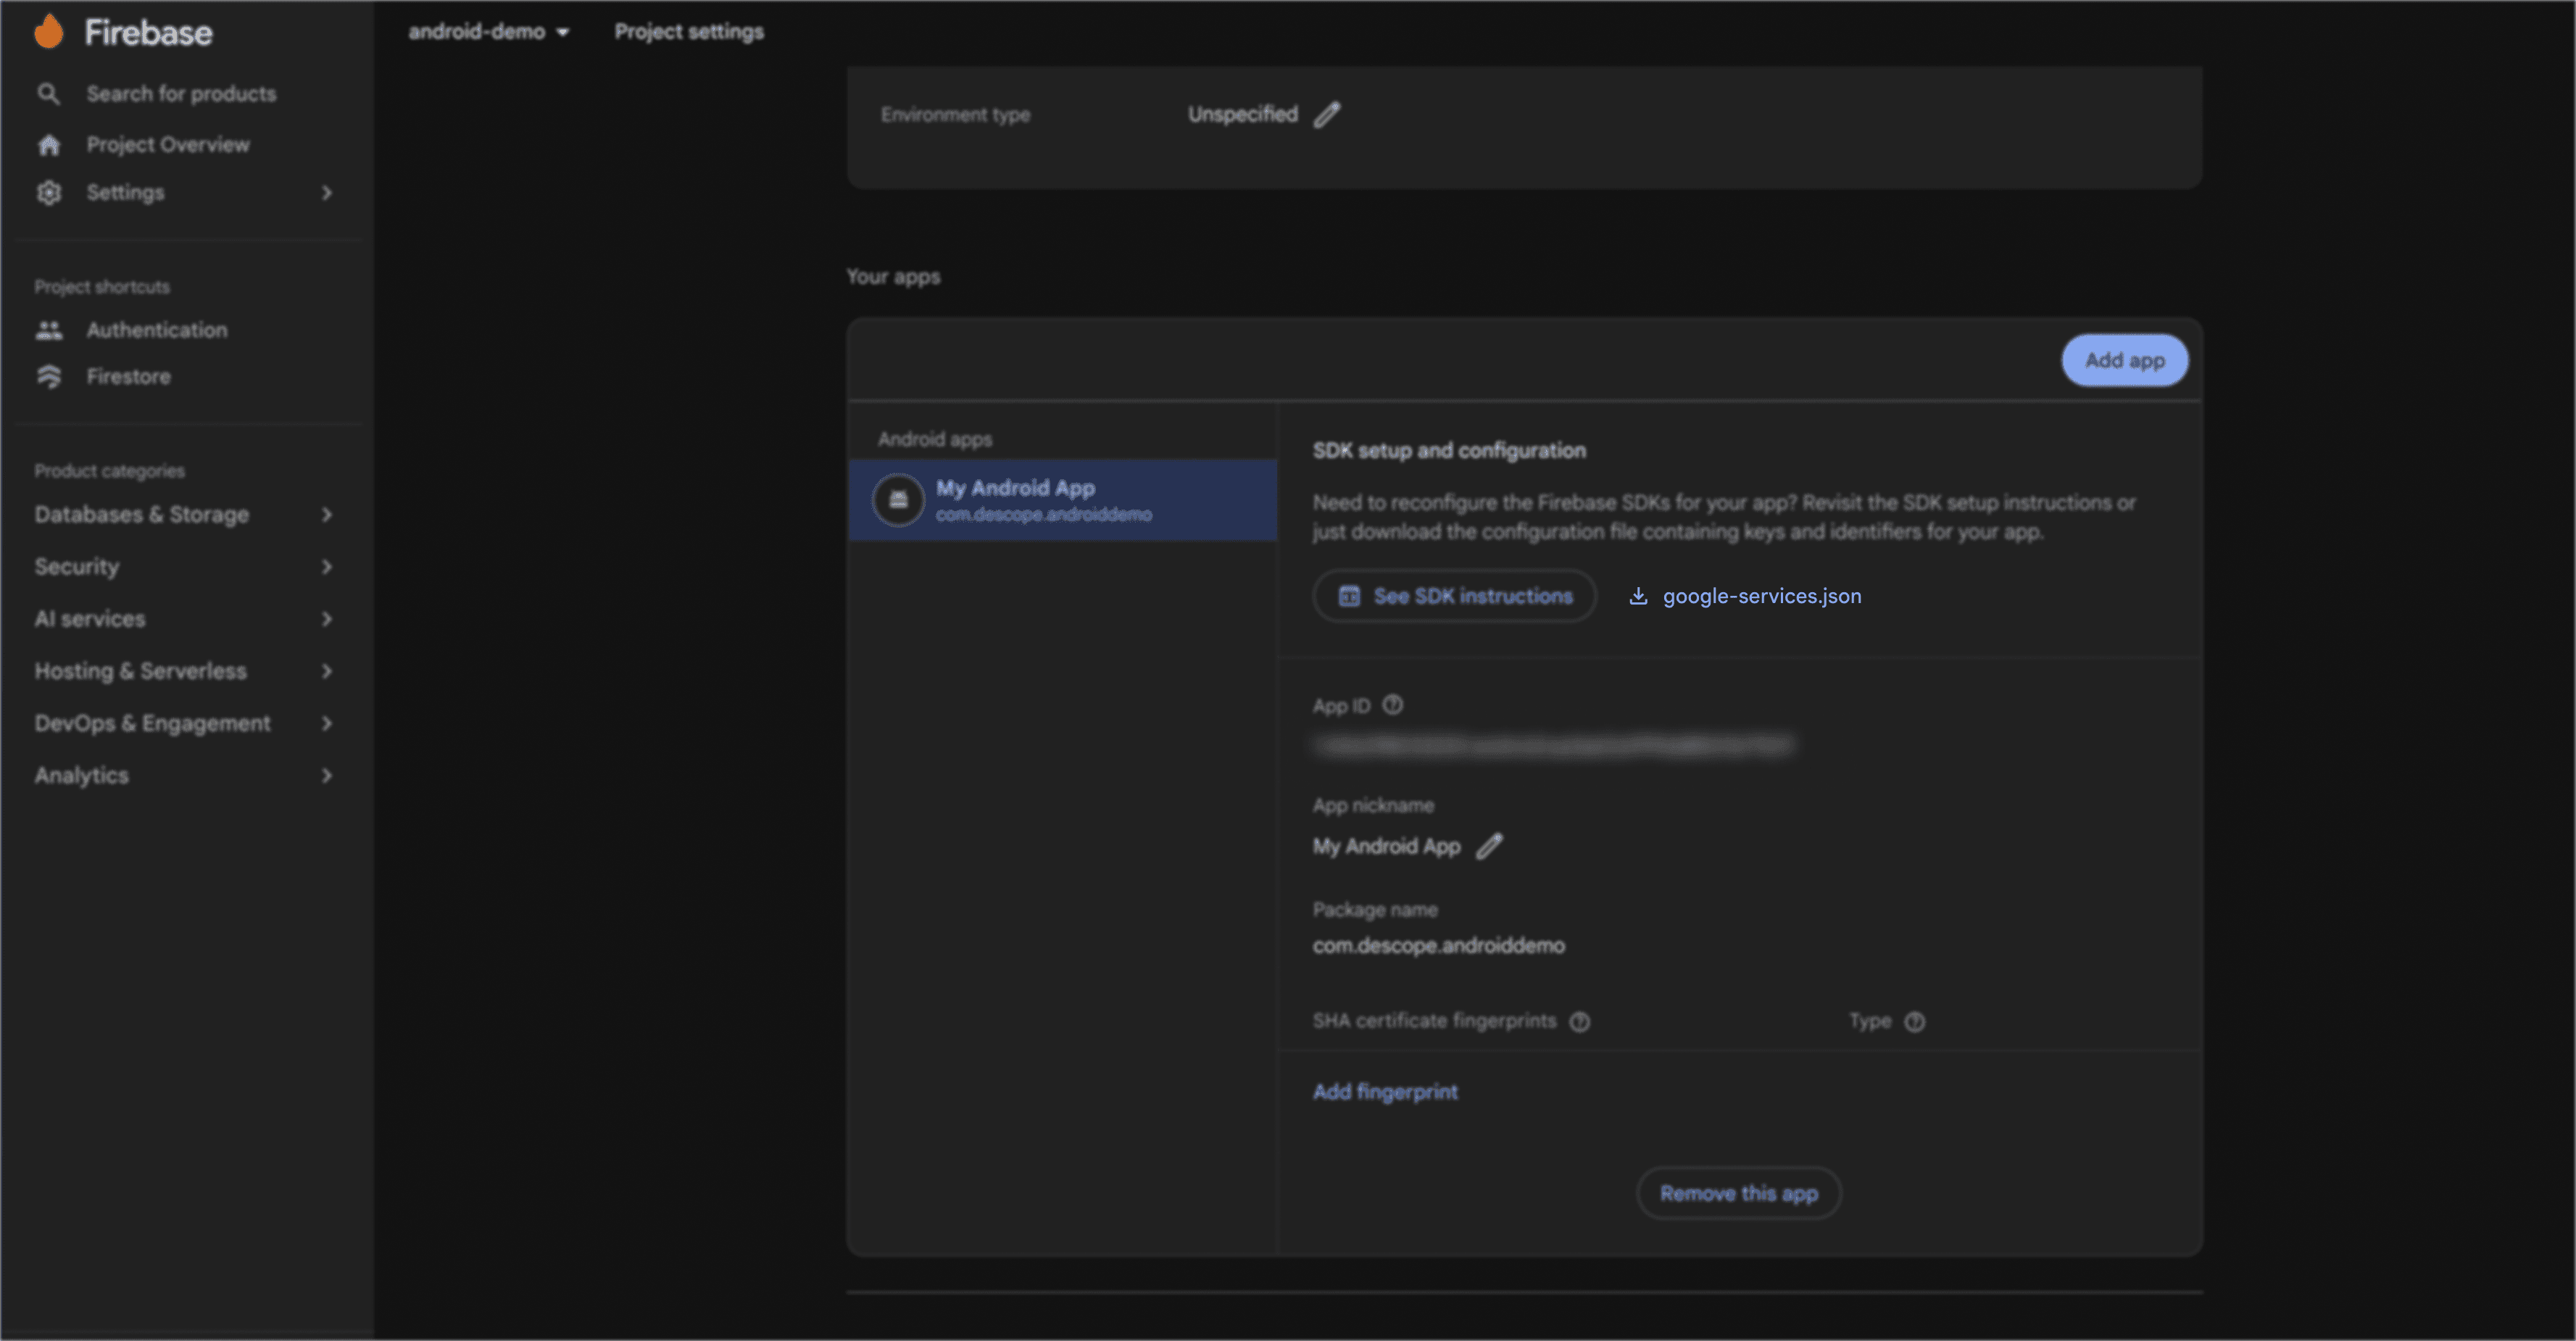Select My Android App in apps list
Image resolution: width=2576 pixels, height=1341 pixels.
pyautogui.click(x=1063, y=500)
